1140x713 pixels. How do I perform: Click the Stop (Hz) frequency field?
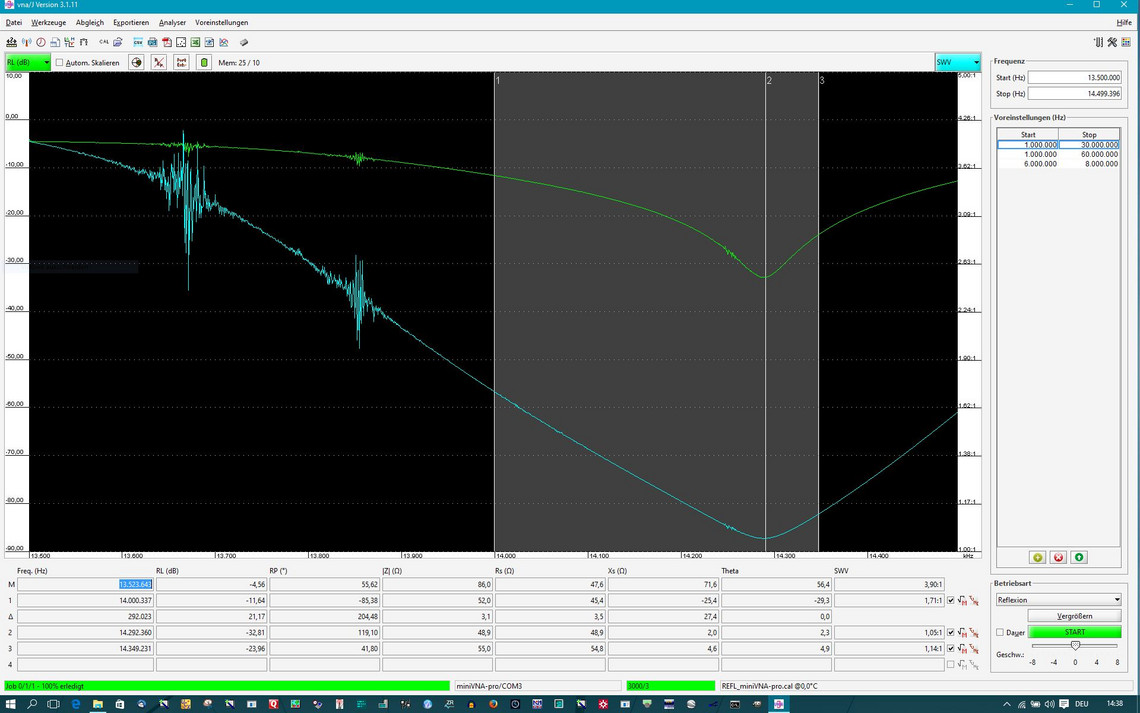click(x=1075, y=94)
